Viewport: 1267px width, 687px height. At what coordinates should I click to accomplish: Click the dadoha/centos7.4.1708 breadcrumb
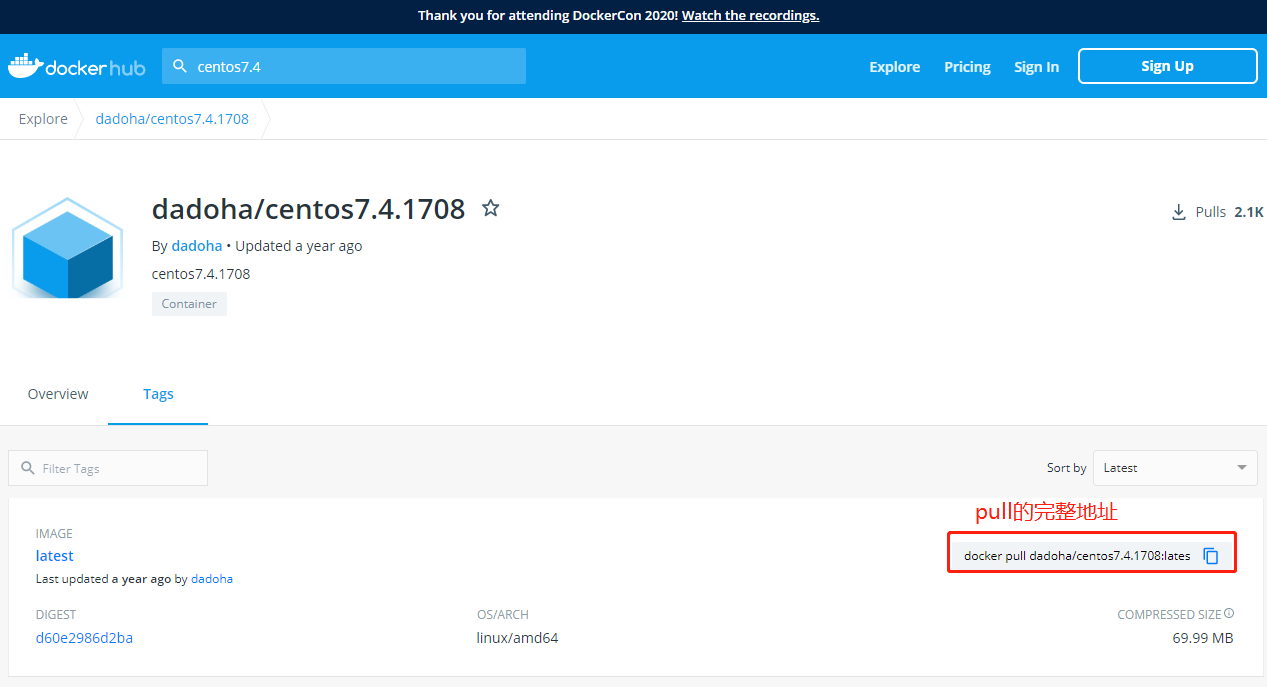tap(172, 119)
